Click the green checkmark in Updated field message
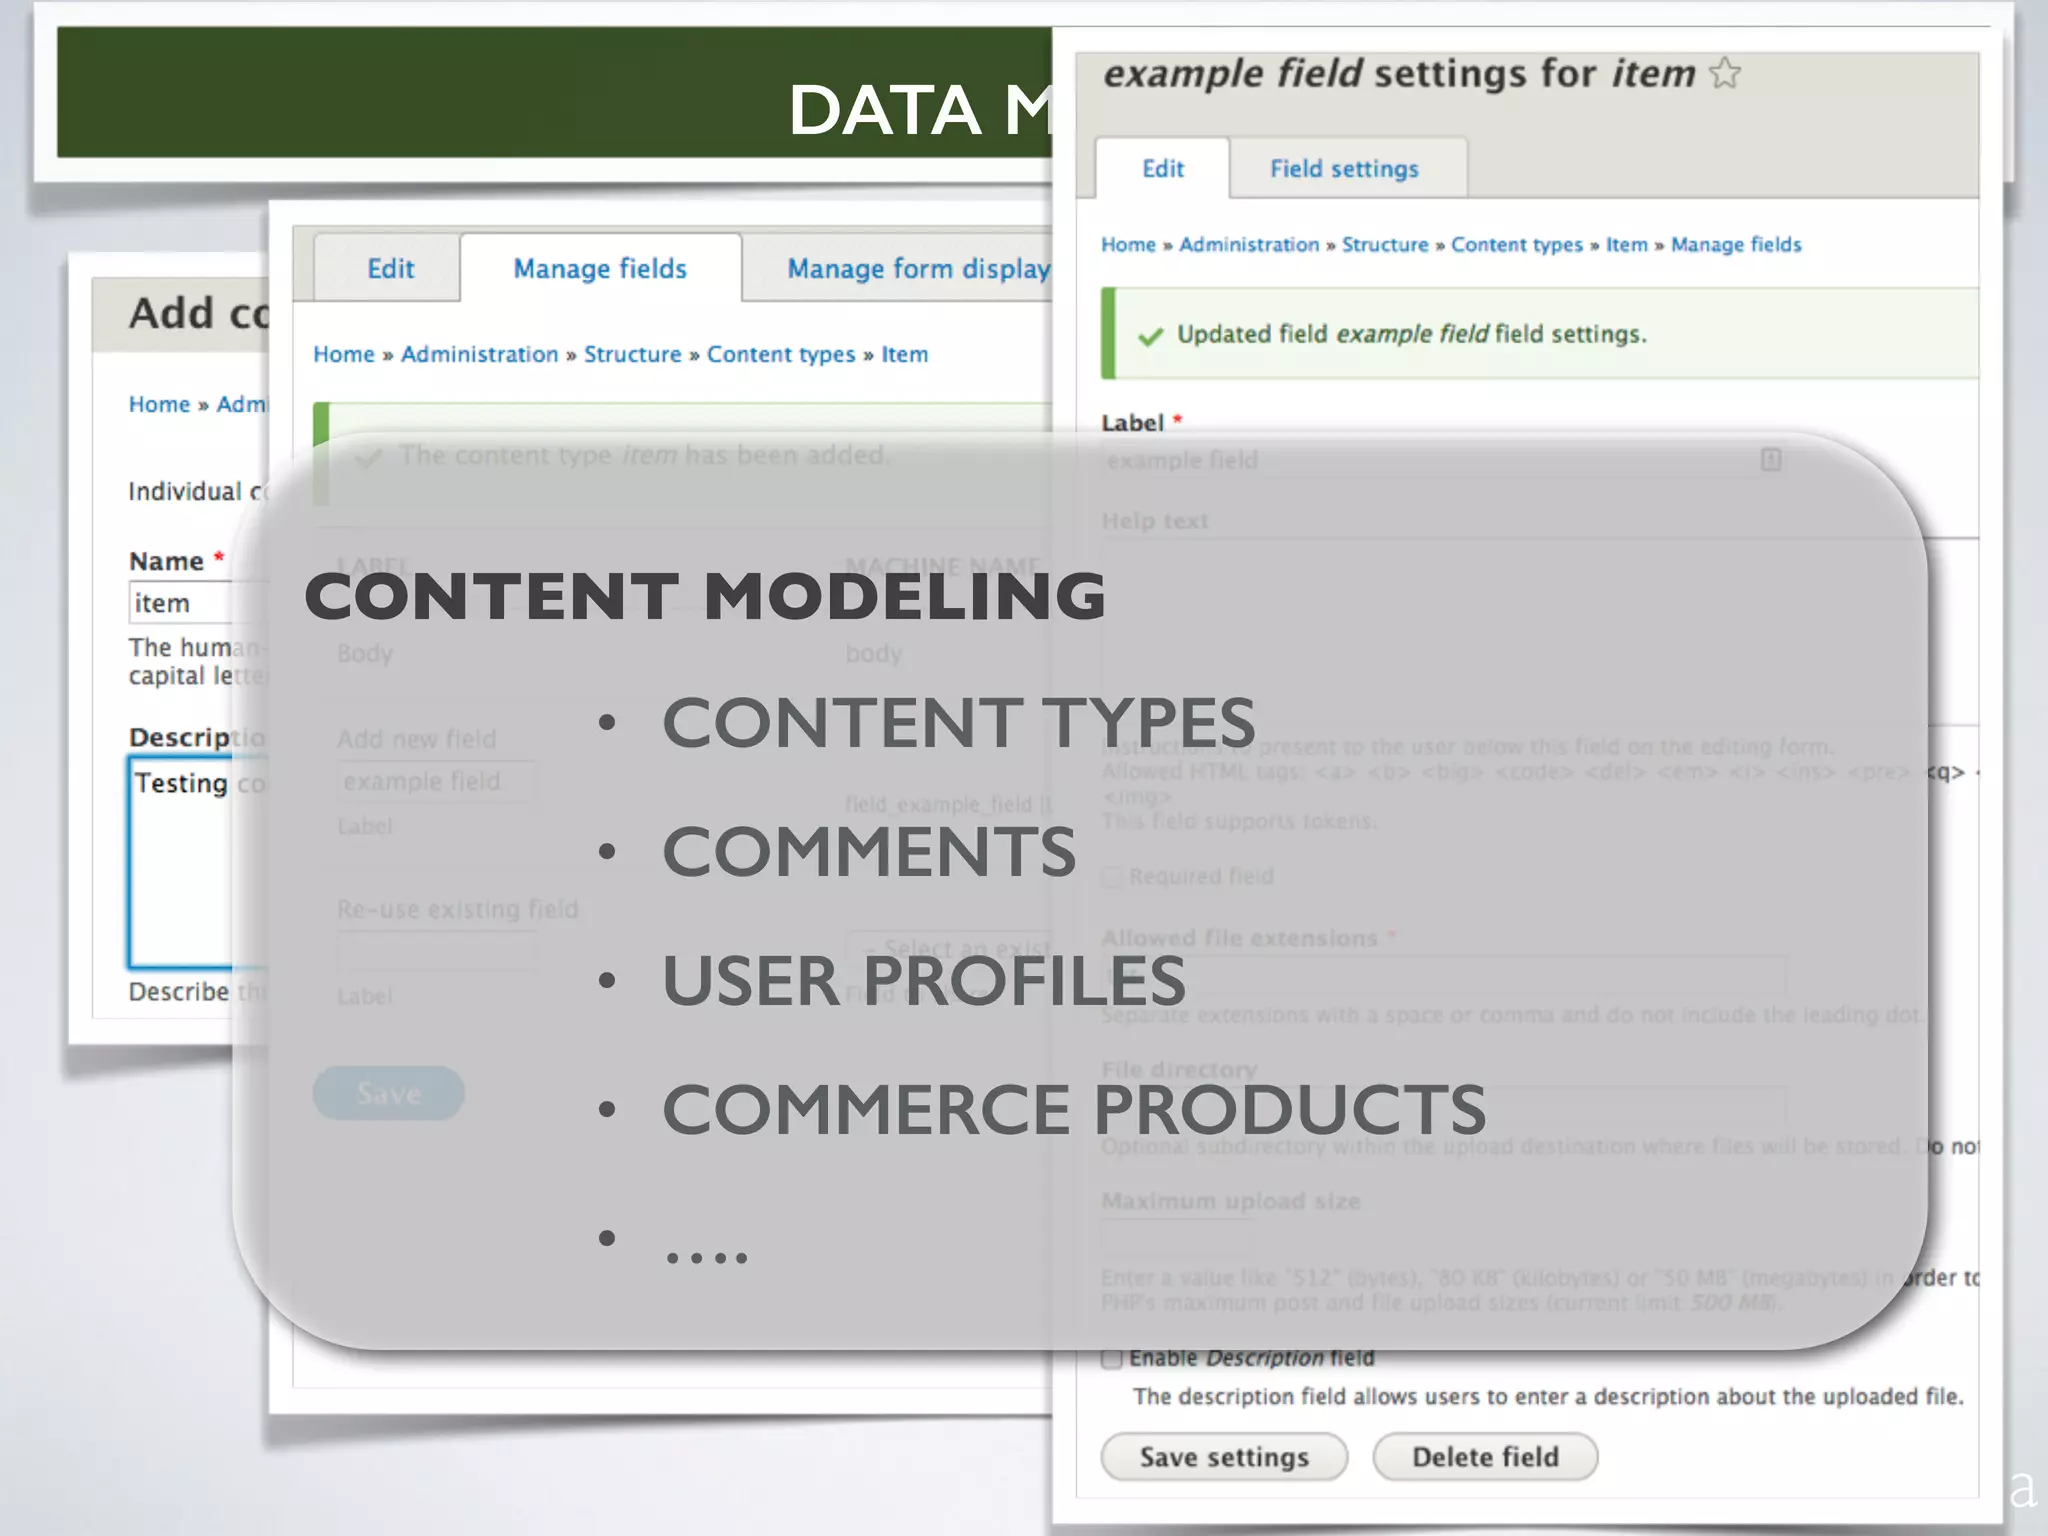Viewport: 2048px width, 1536px height. [1150, 336]
